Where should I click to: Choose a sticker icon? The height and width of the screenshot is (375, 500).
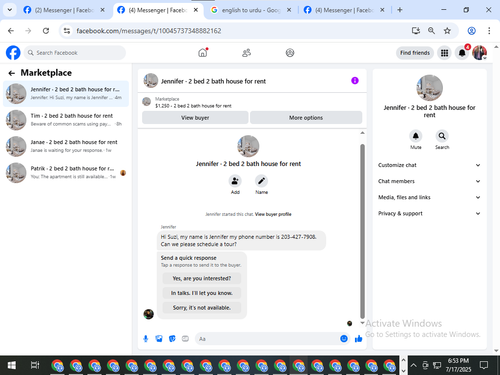point(172,339)
